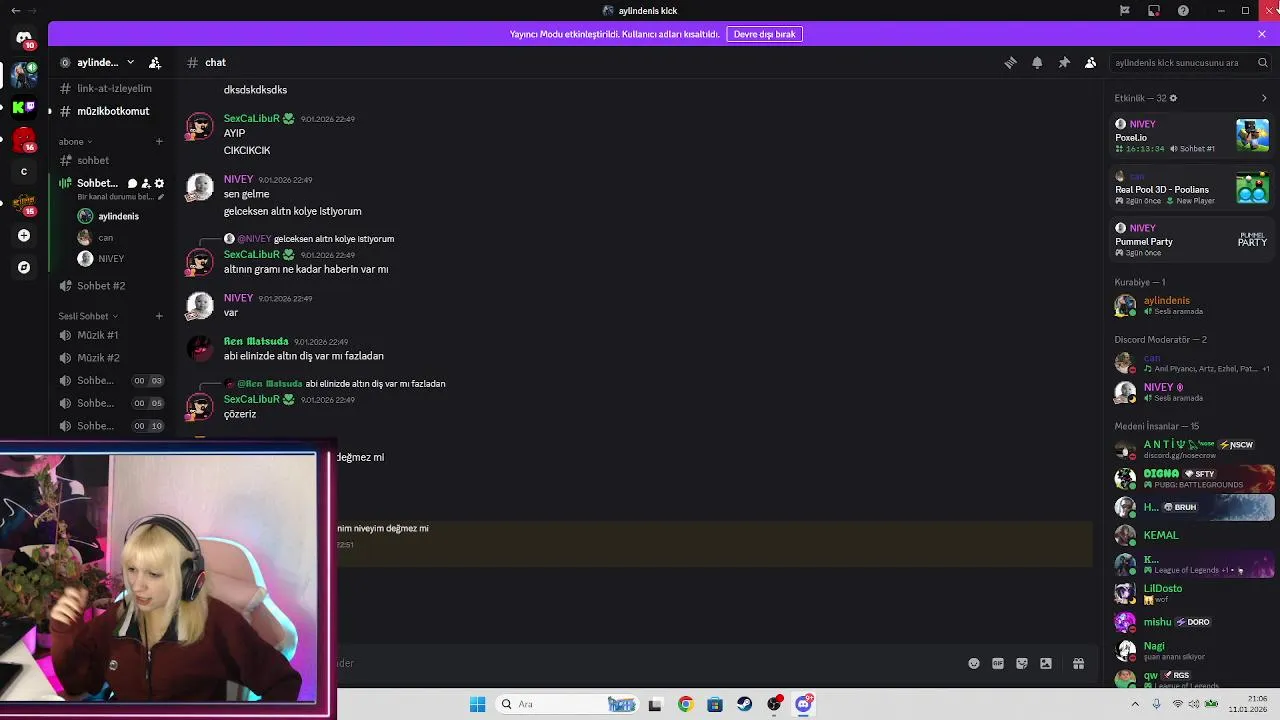Click the image/media icon in message bar
Viewport: 1280px width, 720px height.
click(1046, 663)
